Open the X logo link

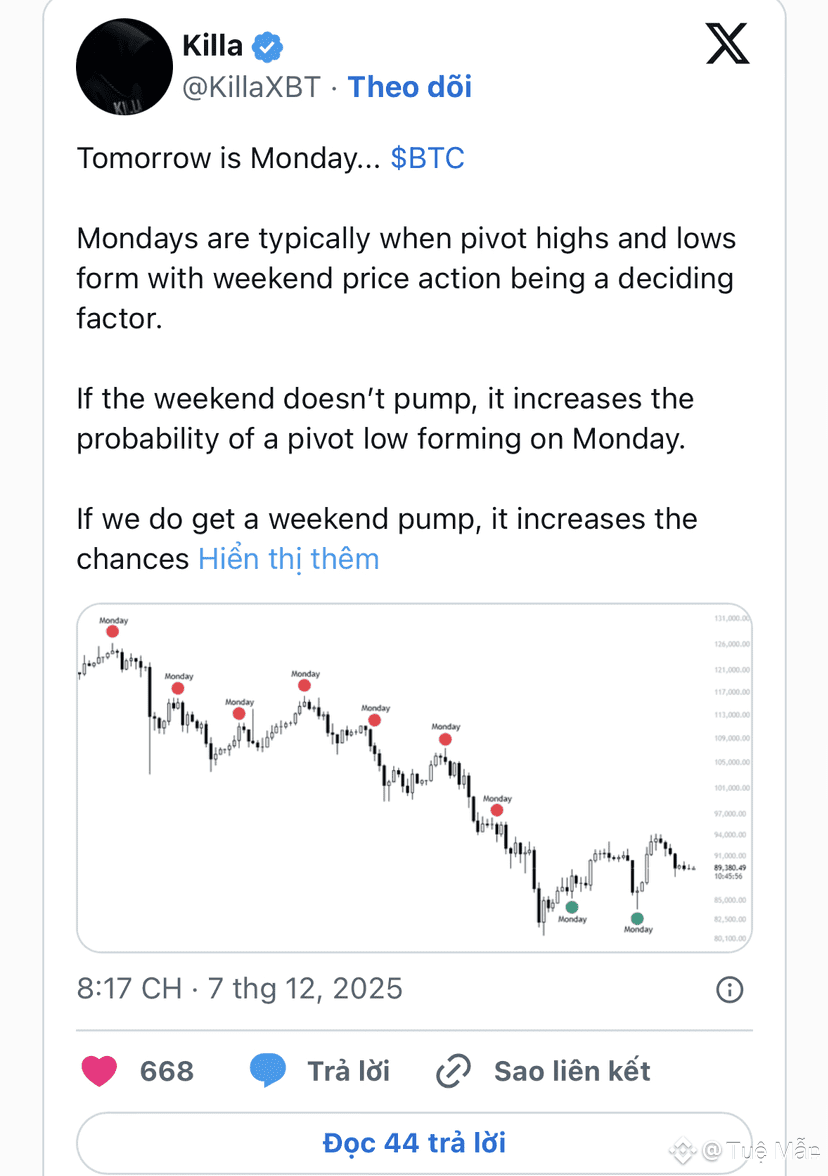(728, 46)
